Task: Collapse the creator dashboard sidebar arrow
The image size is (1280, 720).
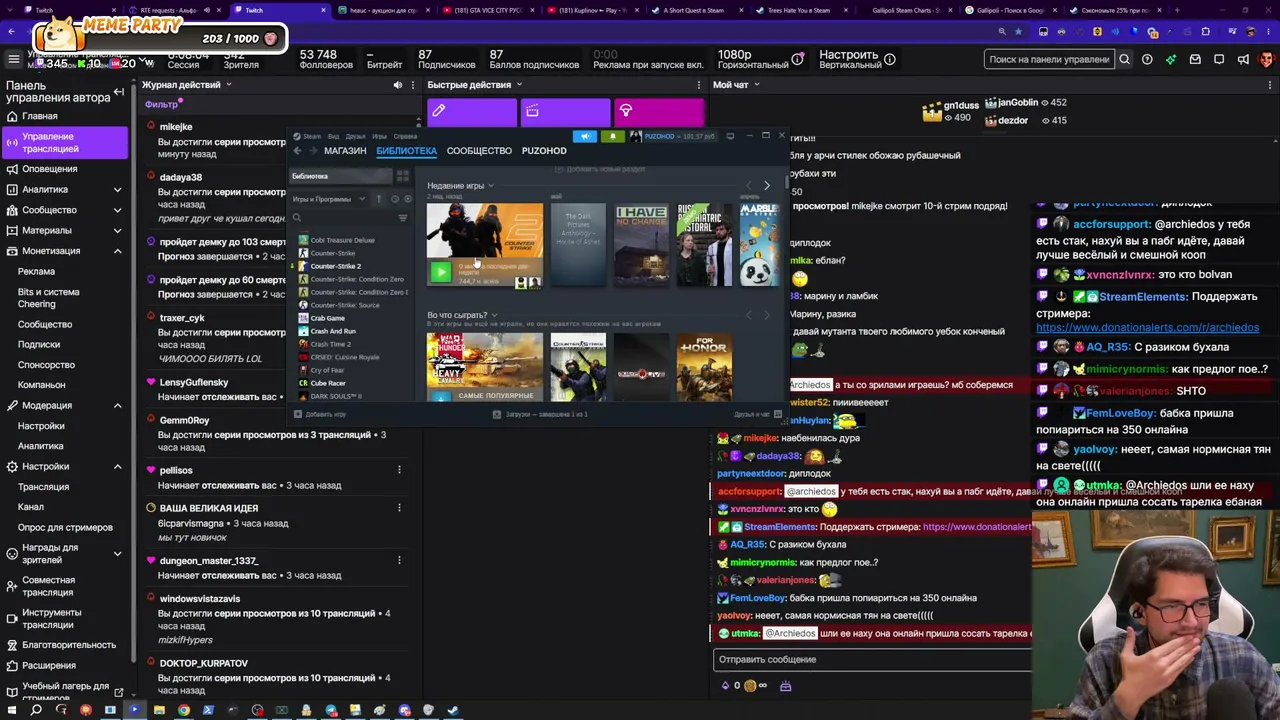Action: point(118,93)
